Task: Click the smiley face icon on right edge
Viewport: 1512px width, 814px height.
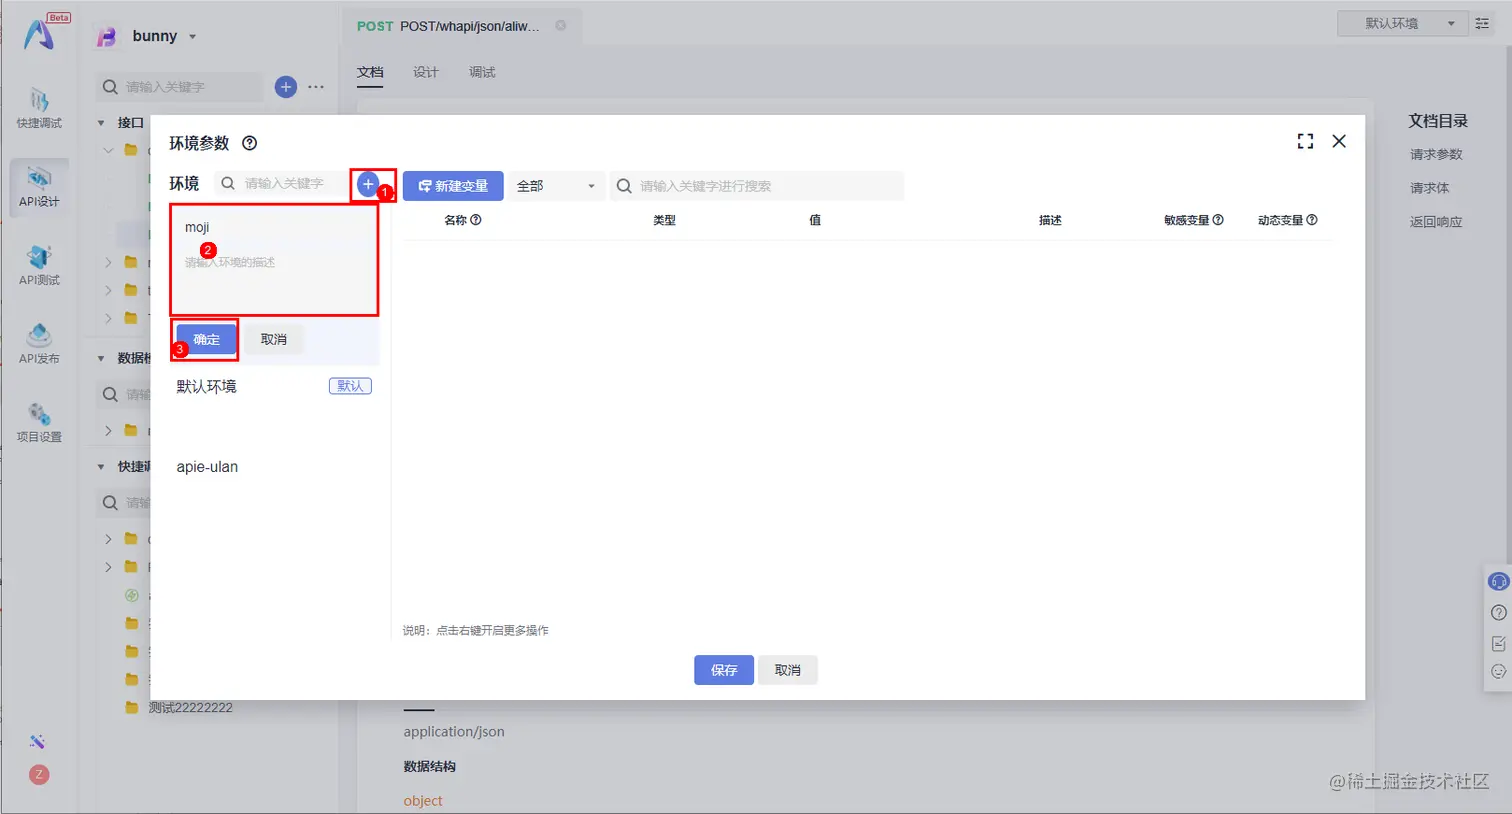Action: click(1498, 672)
